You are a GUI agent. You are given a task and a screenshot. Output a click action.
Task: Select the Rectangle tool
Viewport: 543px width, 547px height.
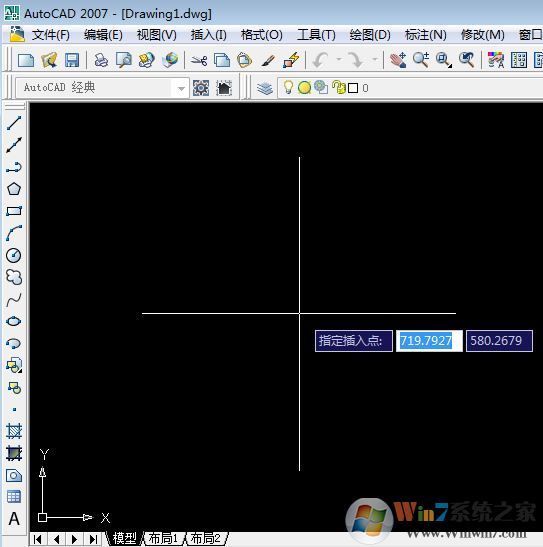(x=14, y=211)
